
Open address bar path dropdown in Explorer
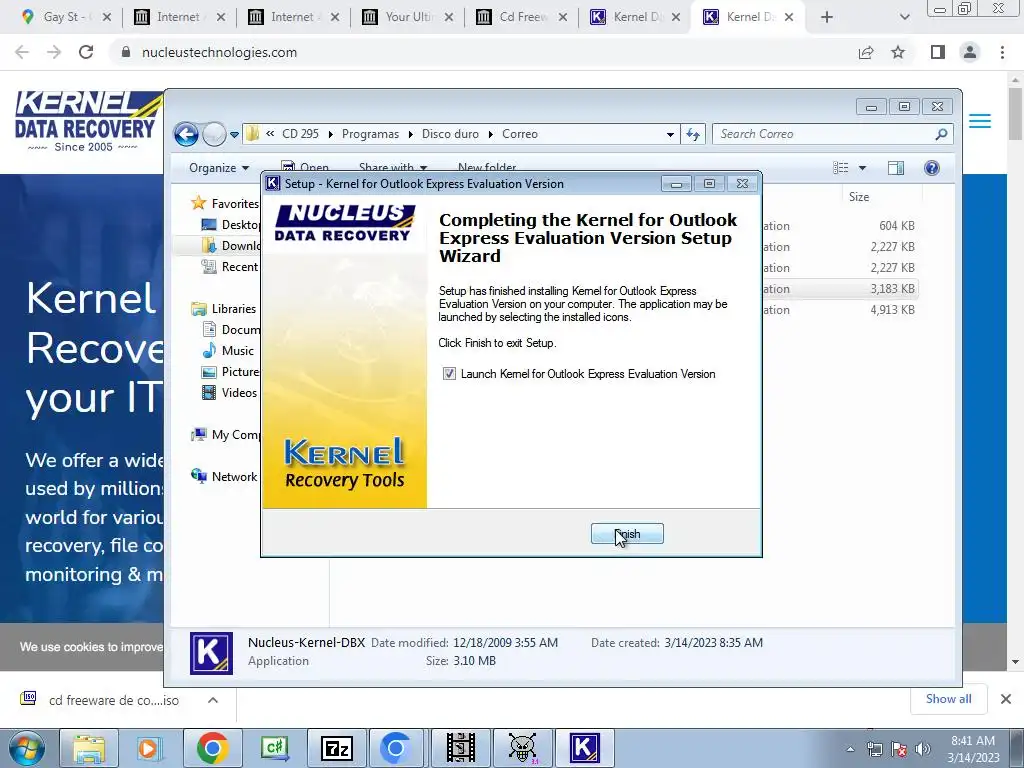(670, 135)
